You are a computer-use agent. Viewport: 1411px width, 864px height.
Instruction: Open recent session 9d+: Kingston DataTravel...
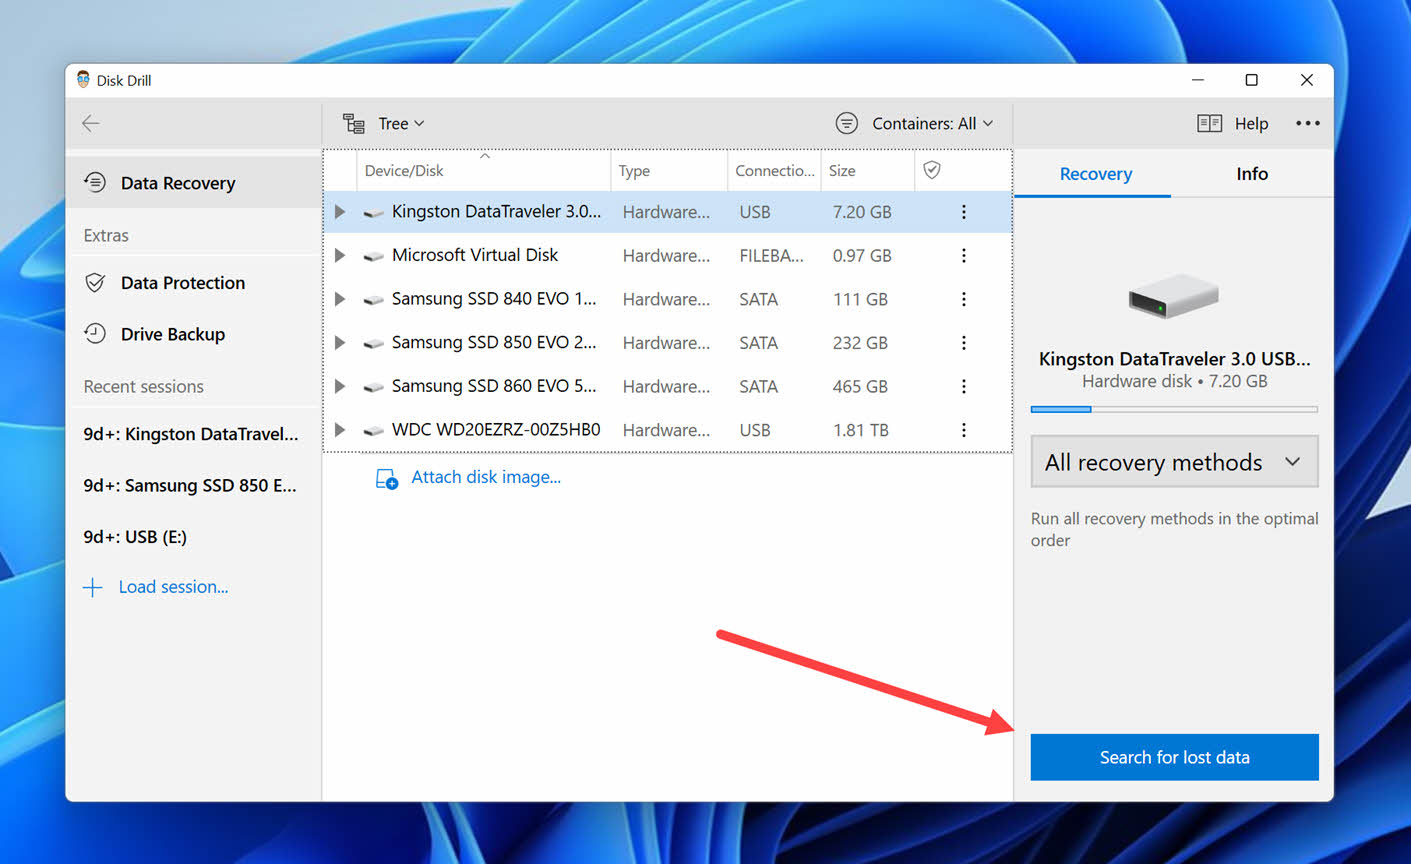point(193,434)
